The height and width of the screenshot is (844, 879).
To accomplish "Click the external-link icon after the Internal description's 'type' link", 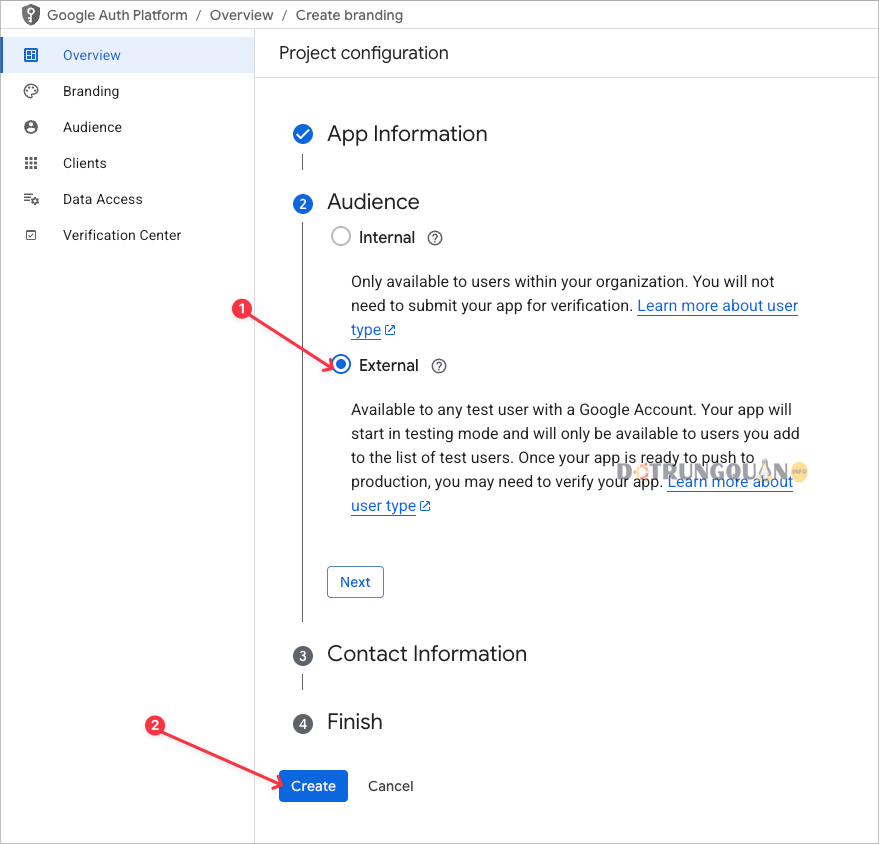I will 390,330.
